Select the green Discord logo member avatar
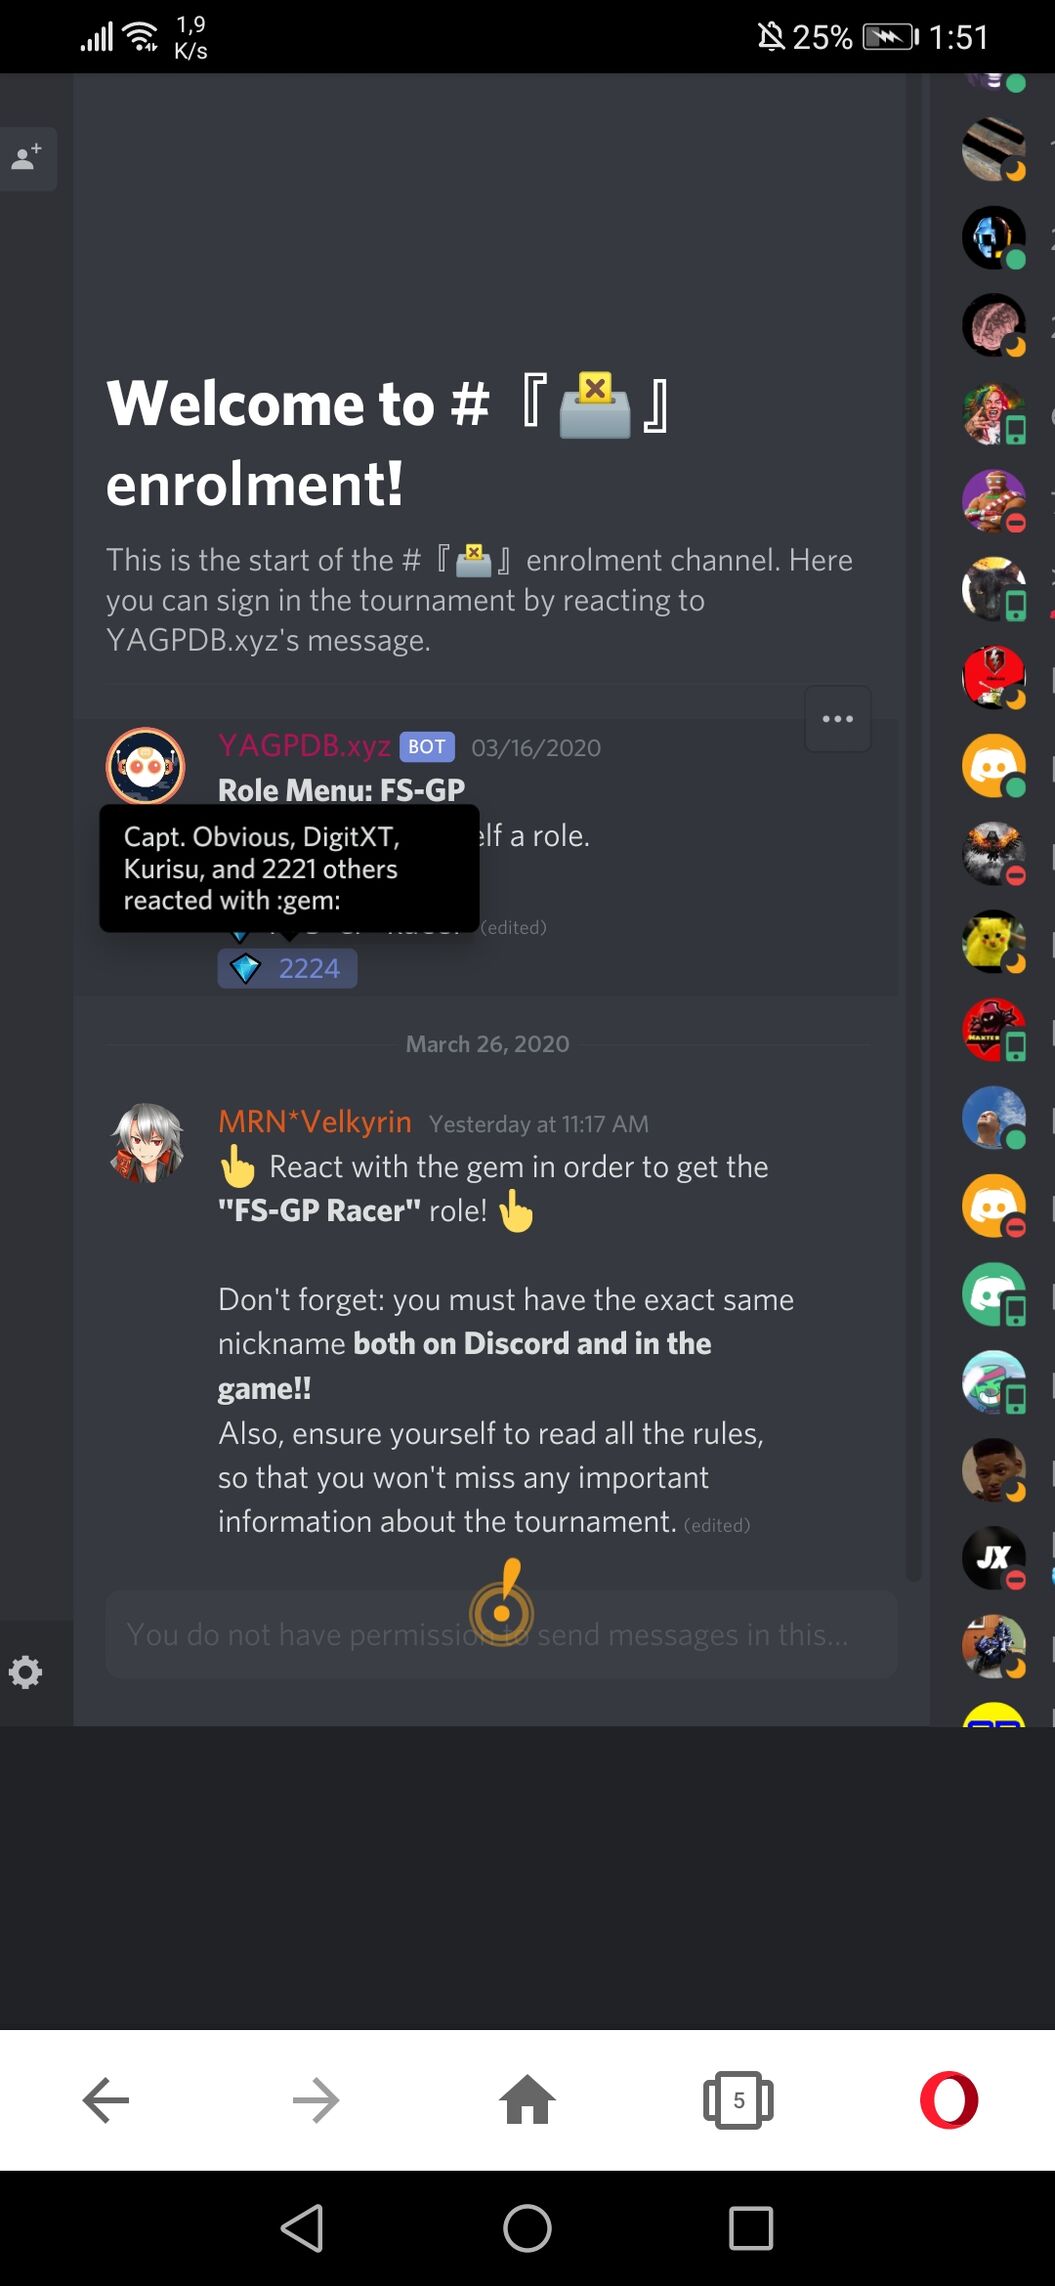The image size is (1055, 2286). click(x=994, y=1294)
